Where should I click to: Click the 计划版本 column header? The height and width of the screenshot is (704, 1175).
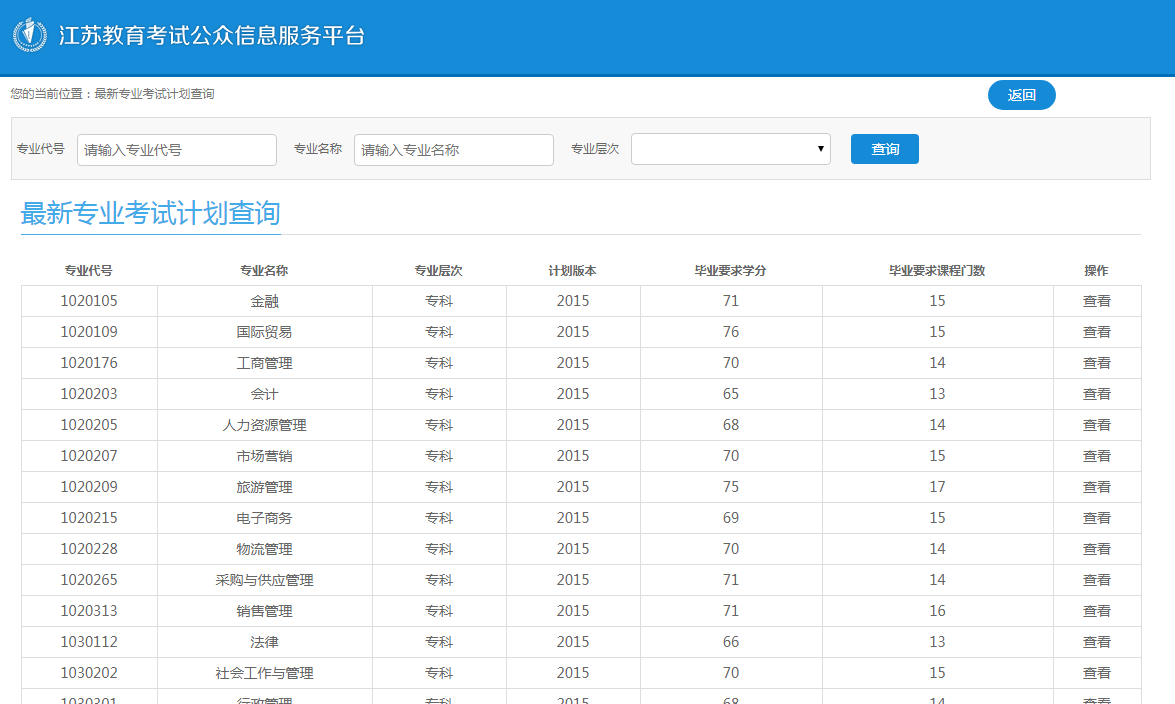pos(573,271)
